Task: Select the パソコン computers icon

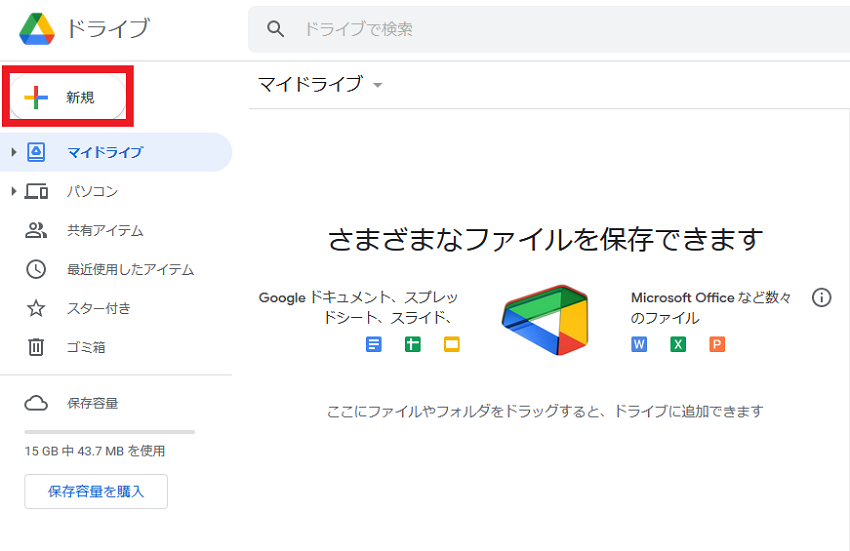Action: 36,191
